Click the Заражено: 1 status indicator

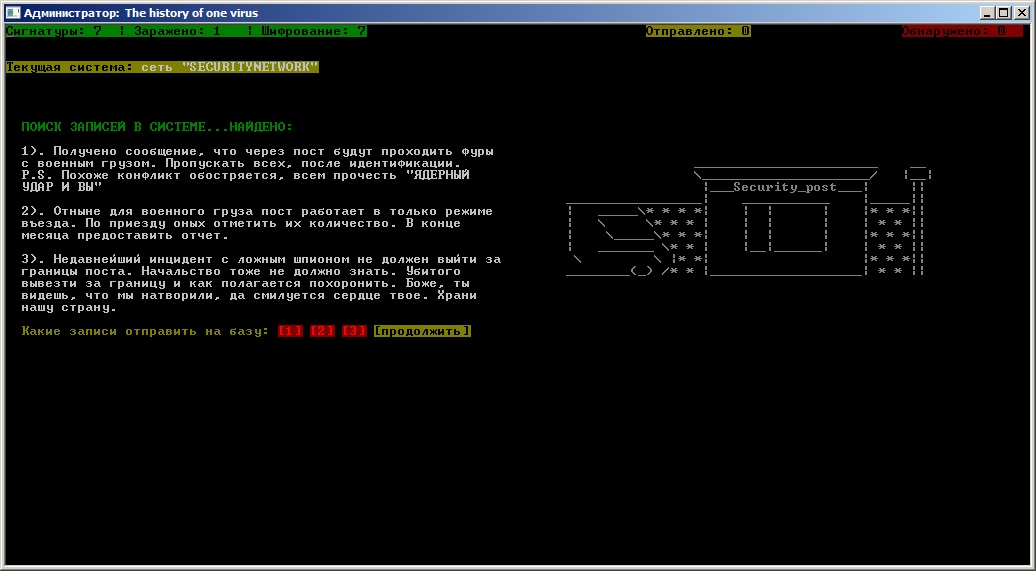point(178,31)
